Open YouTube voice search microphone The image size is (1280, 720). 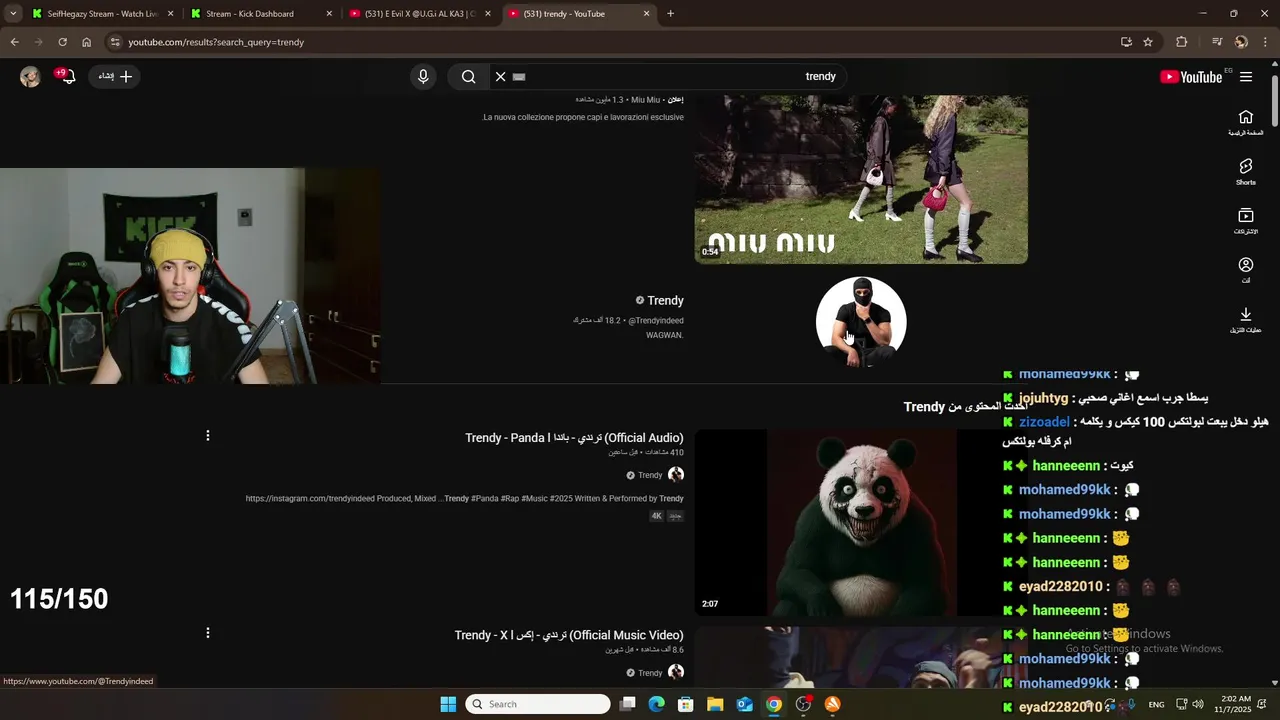[423, 77]
